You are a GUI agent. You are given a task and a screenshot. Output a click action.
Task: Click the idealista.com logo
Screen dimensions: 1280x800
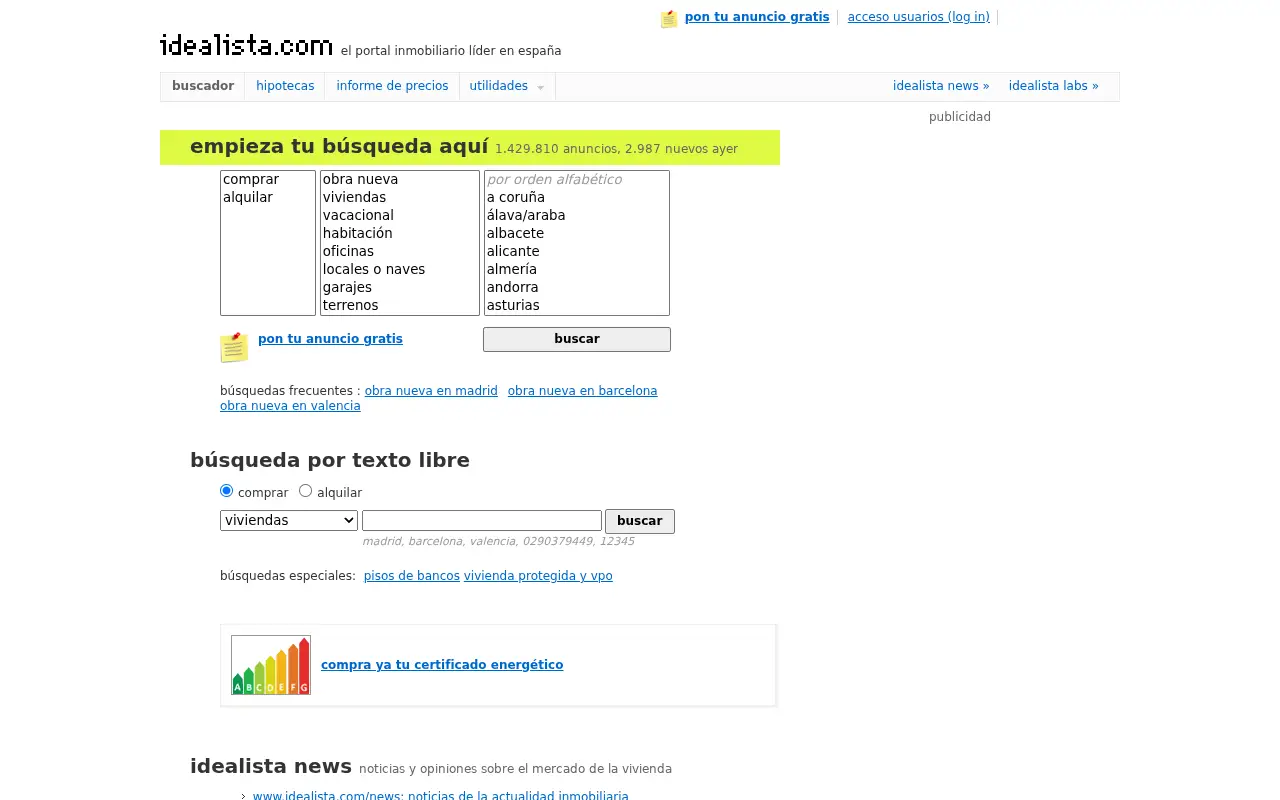[246, 45]
